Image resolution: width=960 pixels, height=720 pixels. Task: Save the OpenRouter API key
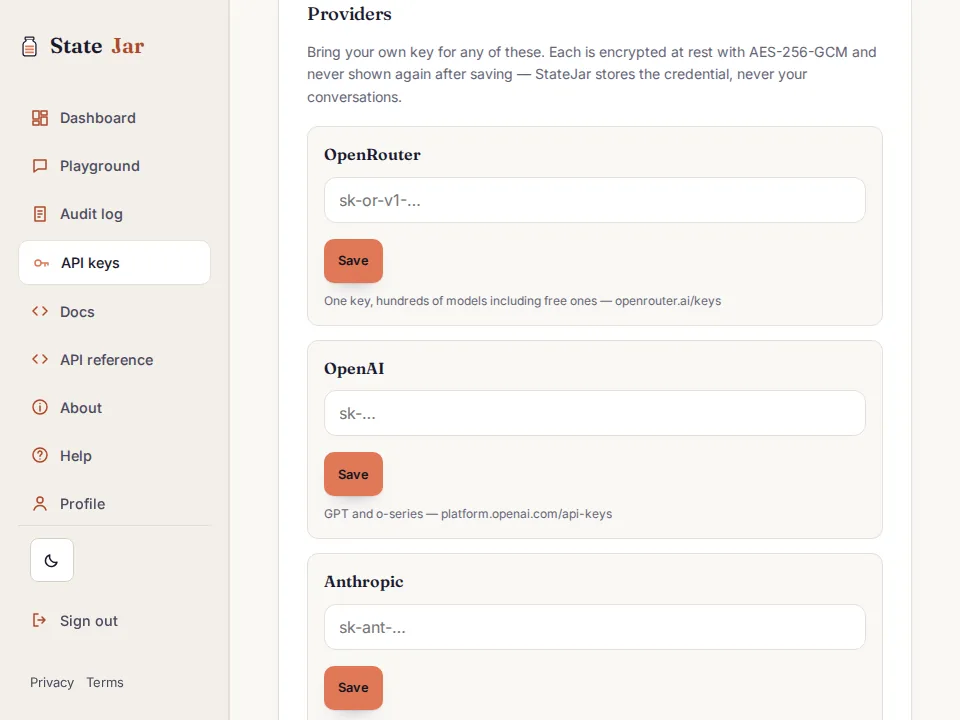point(353,261)
